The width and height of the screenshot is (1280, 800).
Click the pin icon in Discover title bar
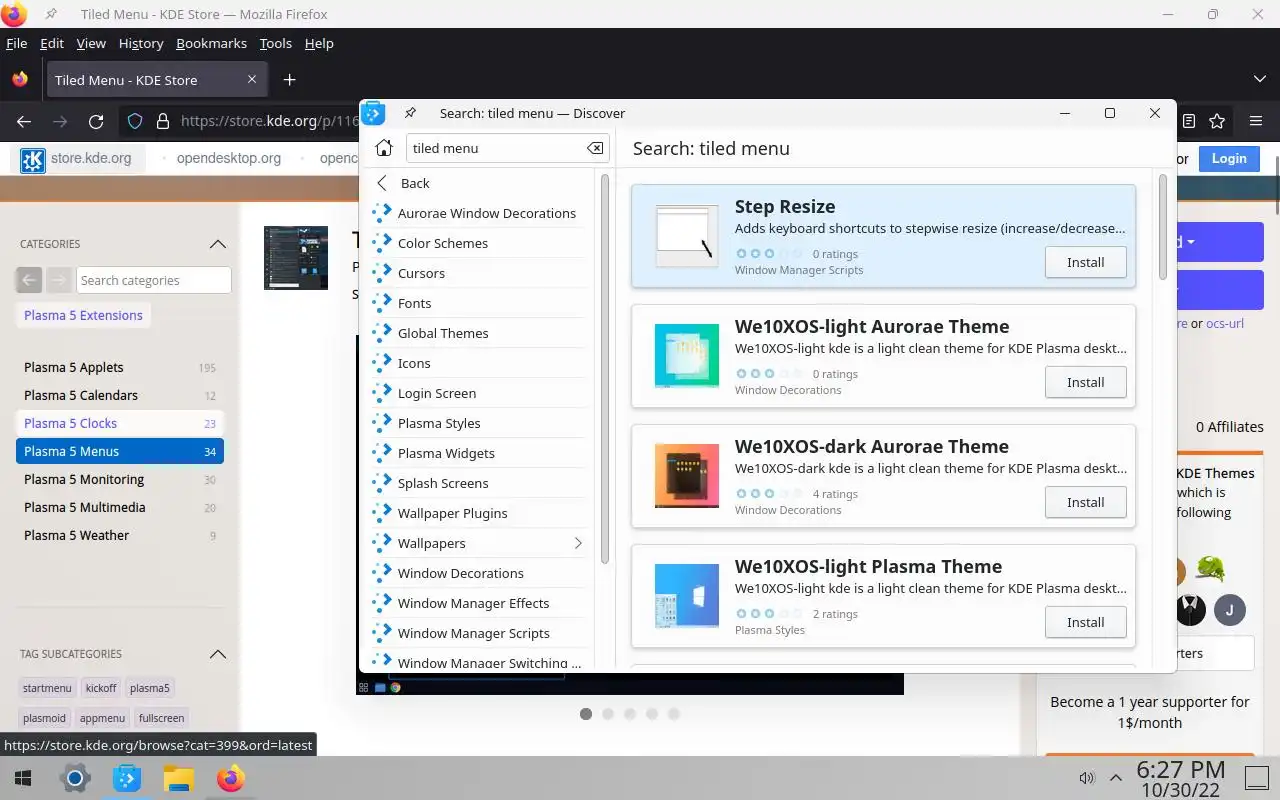click(x=410, y=113)
